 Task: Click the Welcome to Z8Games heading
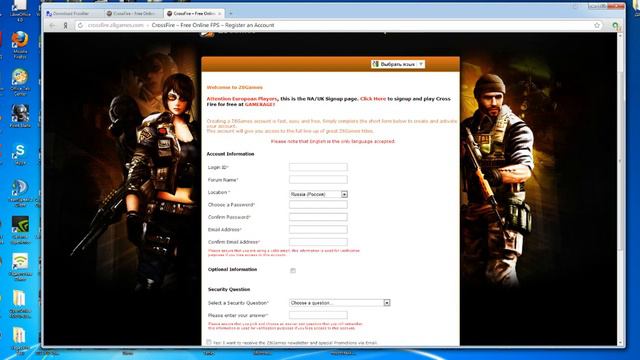click(x=235, y=87)
